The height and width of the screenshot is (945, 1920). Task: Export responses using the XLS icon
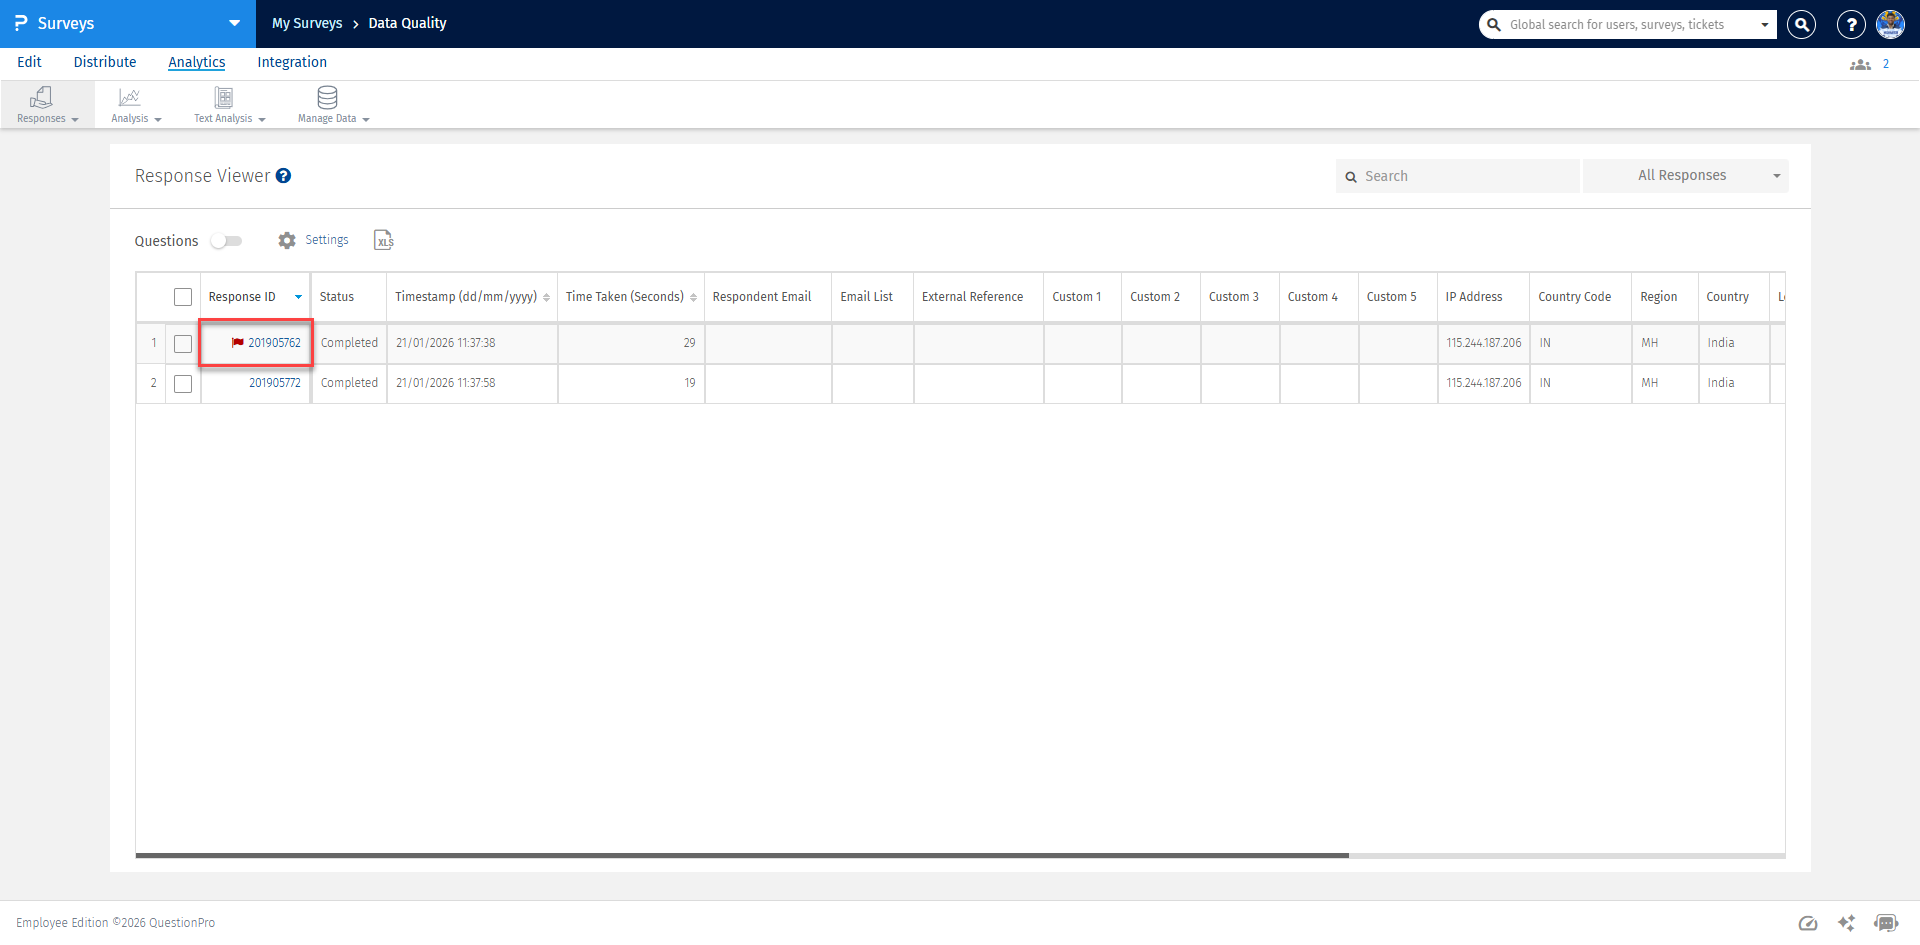tap(383, 240)
